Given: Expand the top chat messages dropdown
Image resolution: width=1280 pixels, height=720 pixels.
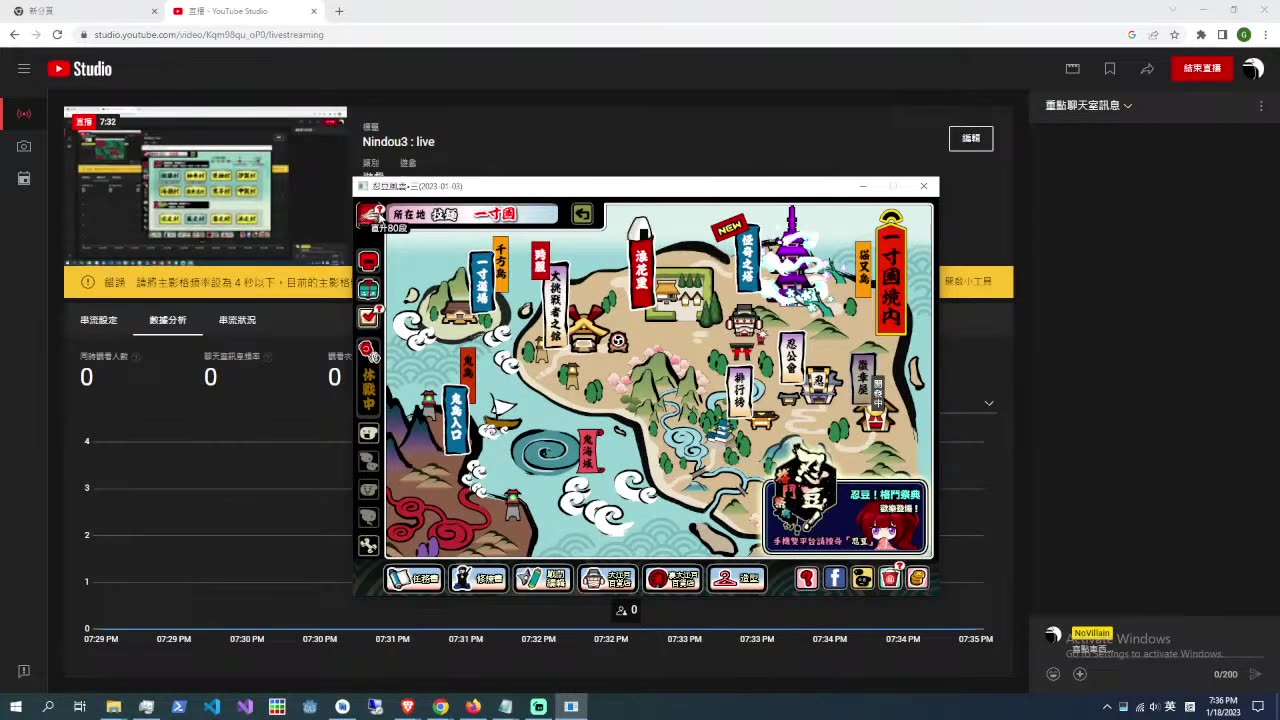Looking at the screenshot, I should 1089,105.
